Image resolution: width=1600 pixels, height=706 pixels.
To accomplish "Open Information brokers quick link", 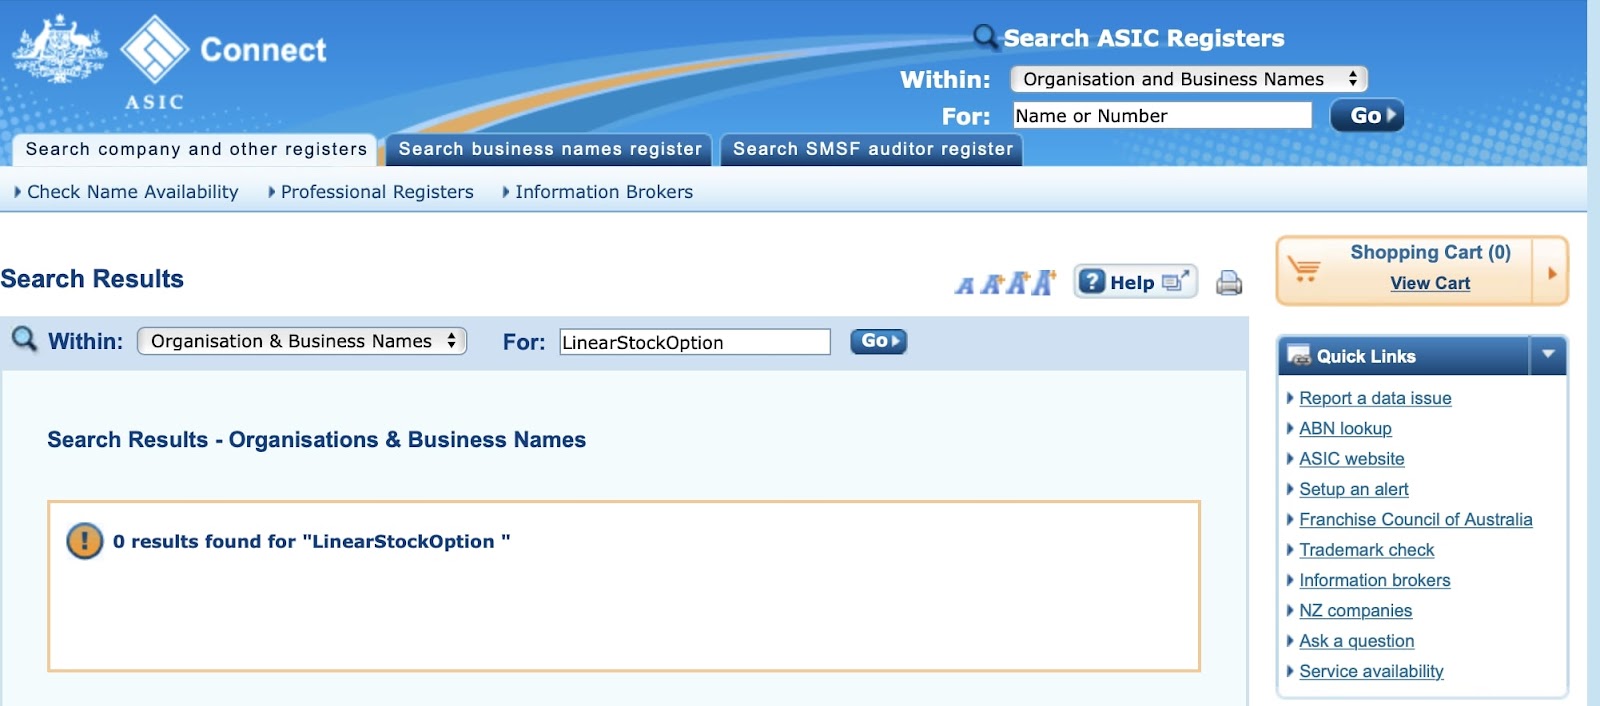I will point(1375,580).
